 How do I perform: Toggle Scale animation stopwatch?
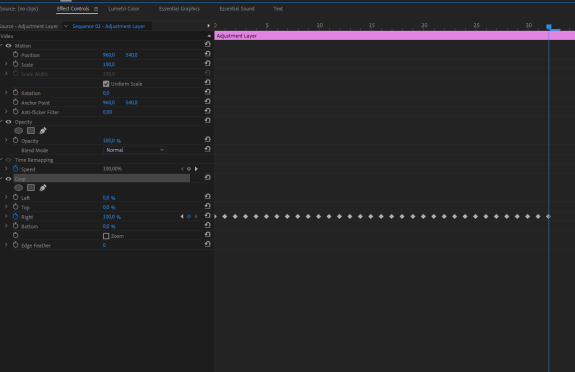[15, 64]
